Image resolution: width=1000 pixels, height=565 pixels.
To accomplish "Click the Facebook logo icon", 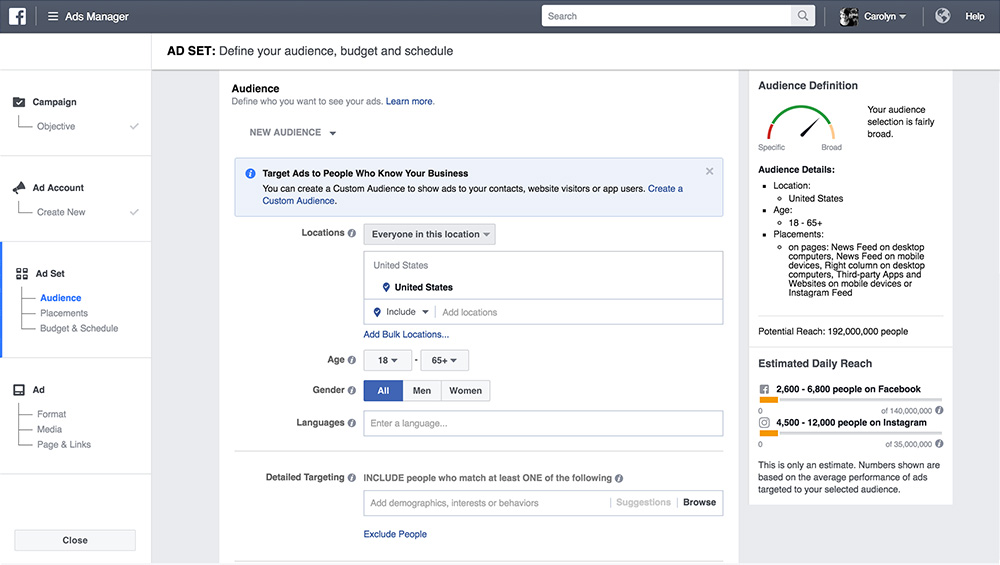I will pyautogui.click(x=17, y=16).
